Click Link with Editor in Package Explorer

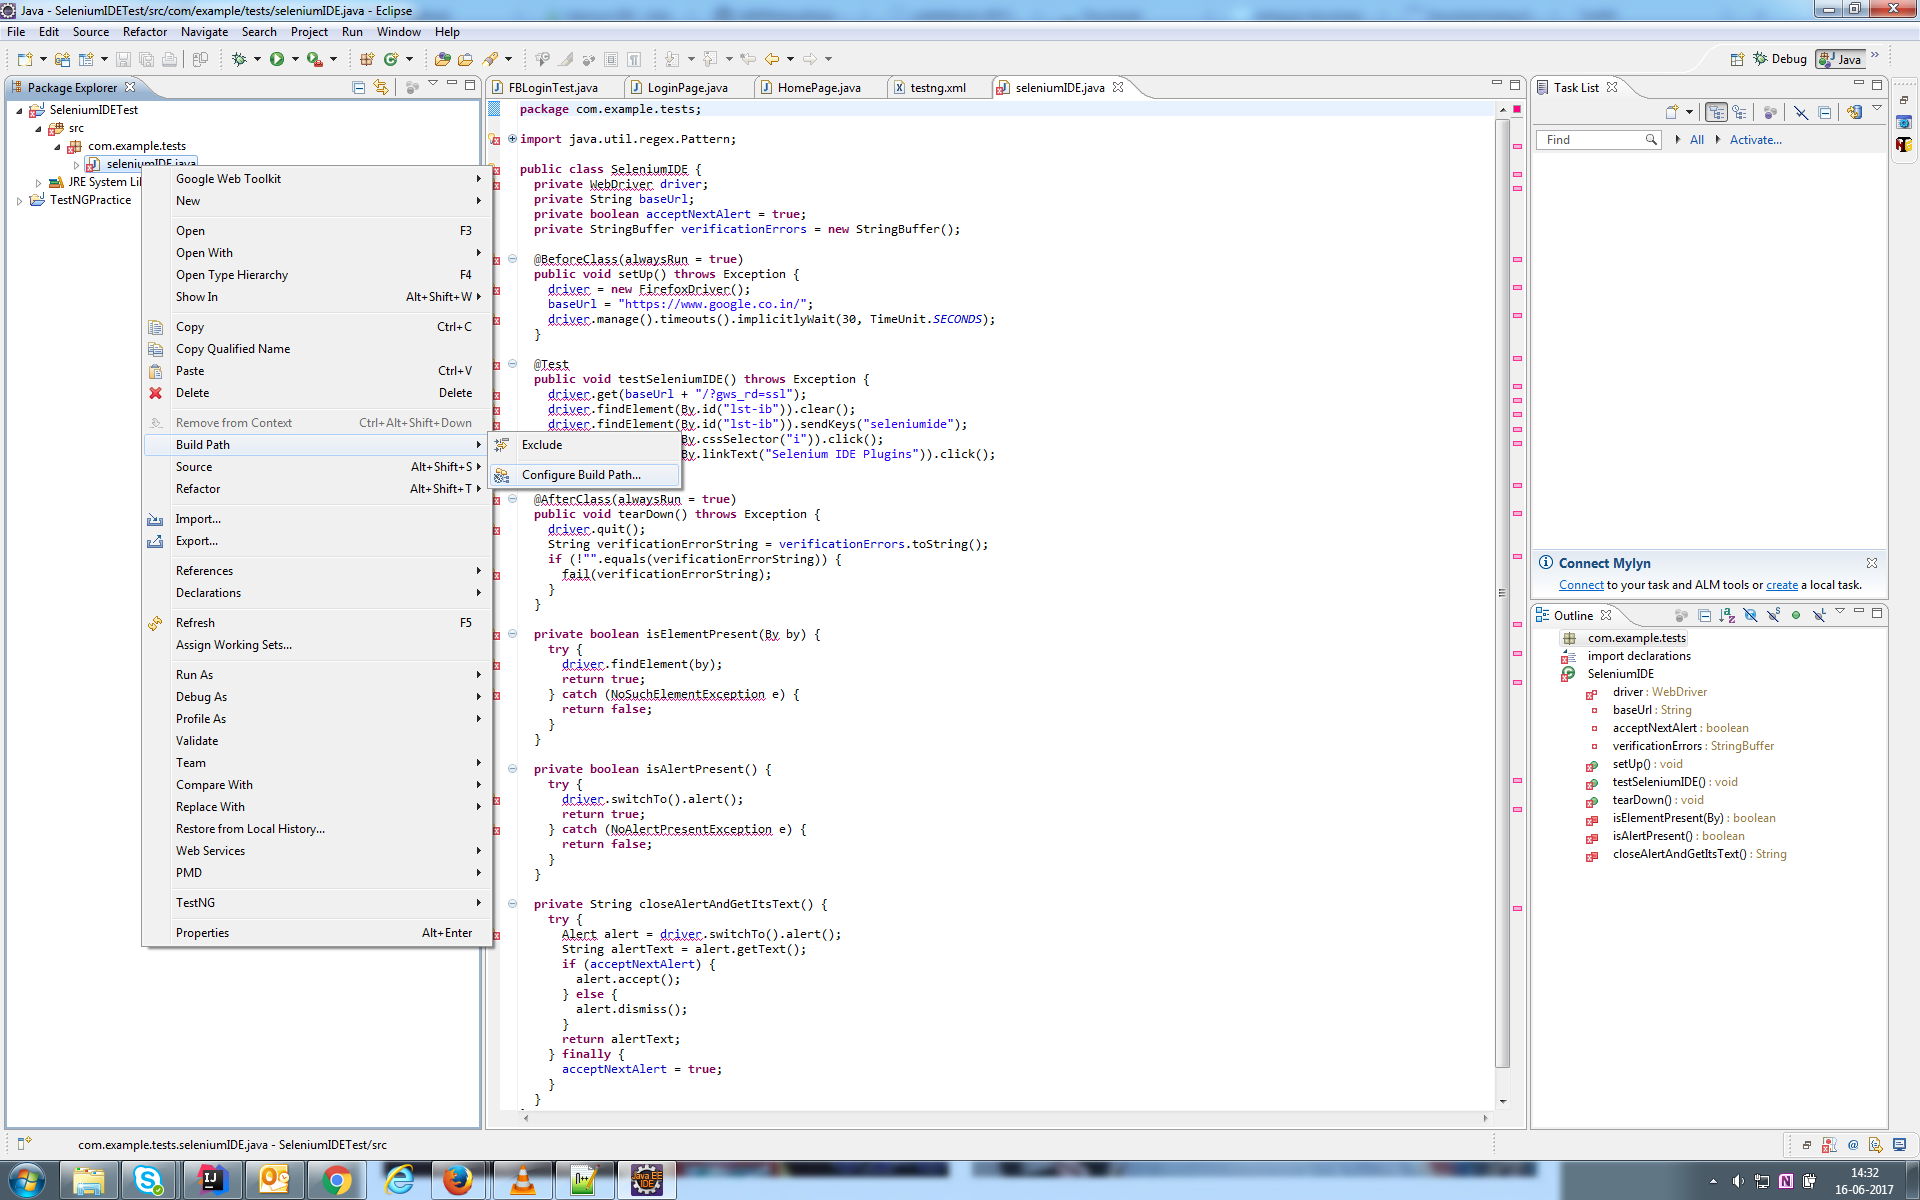click(381, 87)
